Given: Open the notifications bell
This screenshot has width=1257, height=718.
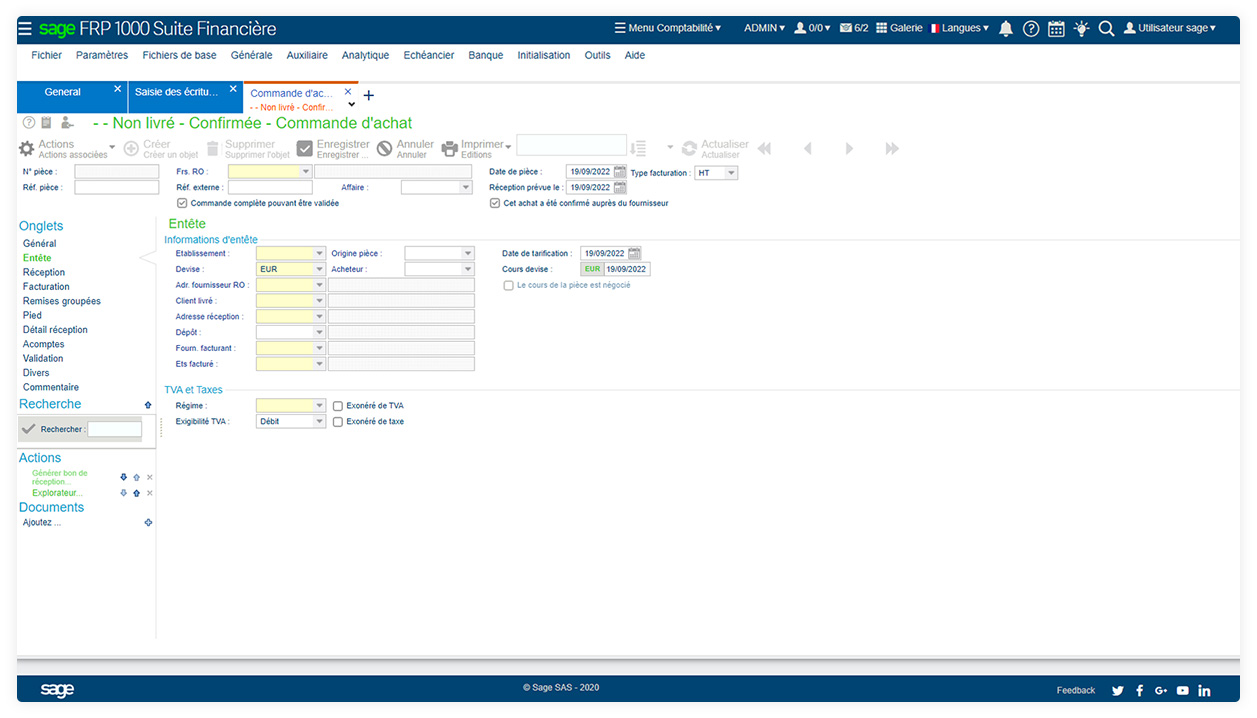Looking at the screenshot, I should pyautogui.click(x=1006, y=29).
